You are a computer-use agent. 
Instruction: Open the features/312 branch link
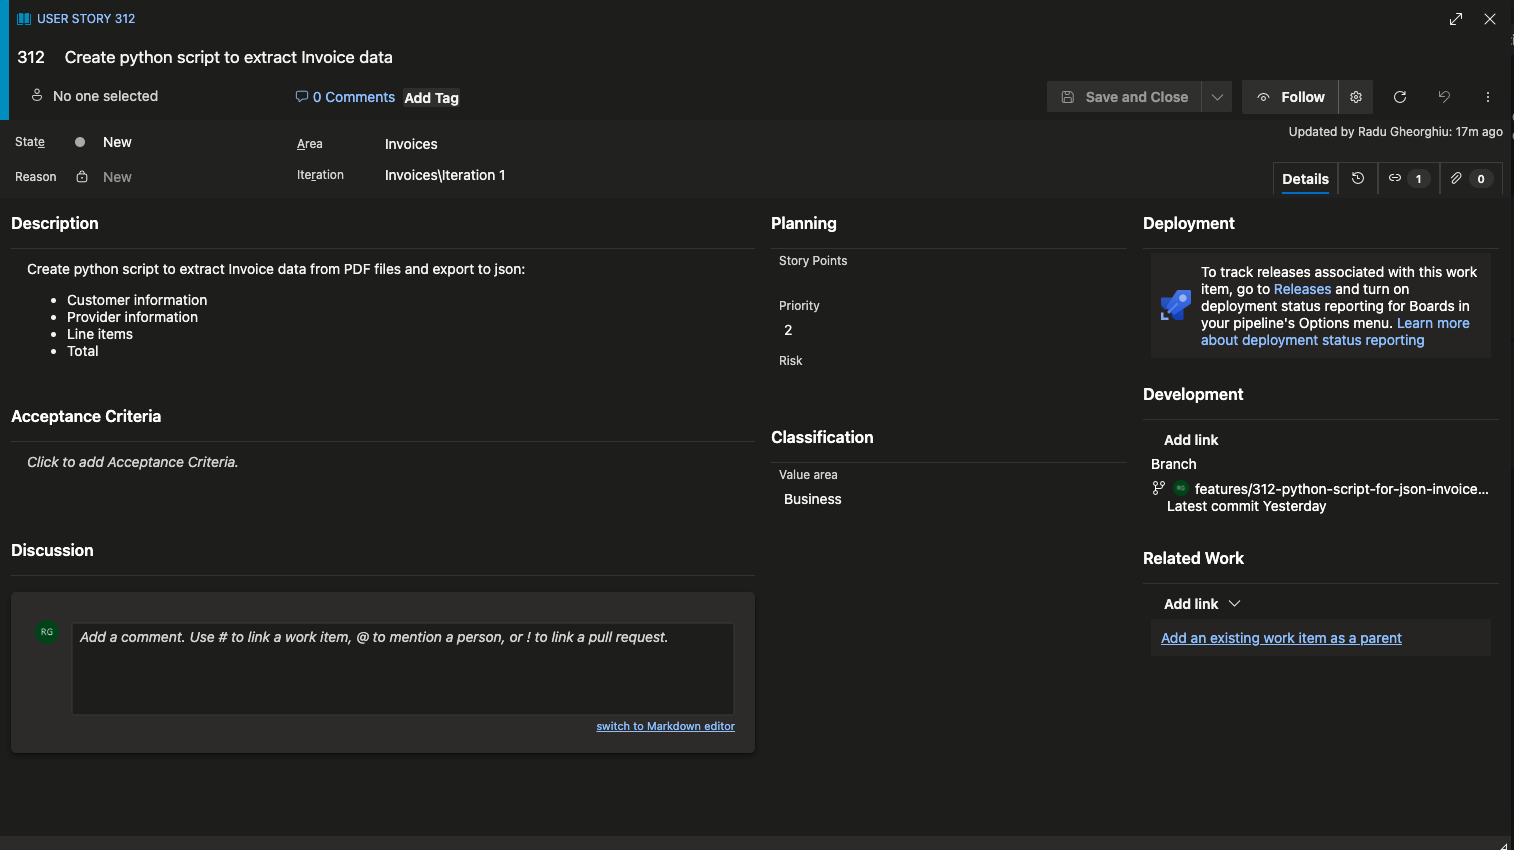tap(1340, 489)
